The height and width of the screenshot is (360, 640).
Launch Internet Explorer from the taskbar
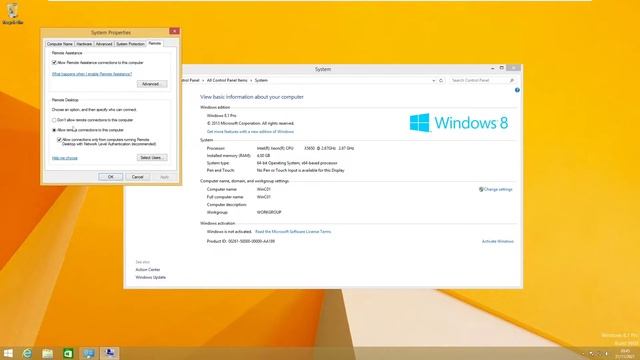[27, 353]
